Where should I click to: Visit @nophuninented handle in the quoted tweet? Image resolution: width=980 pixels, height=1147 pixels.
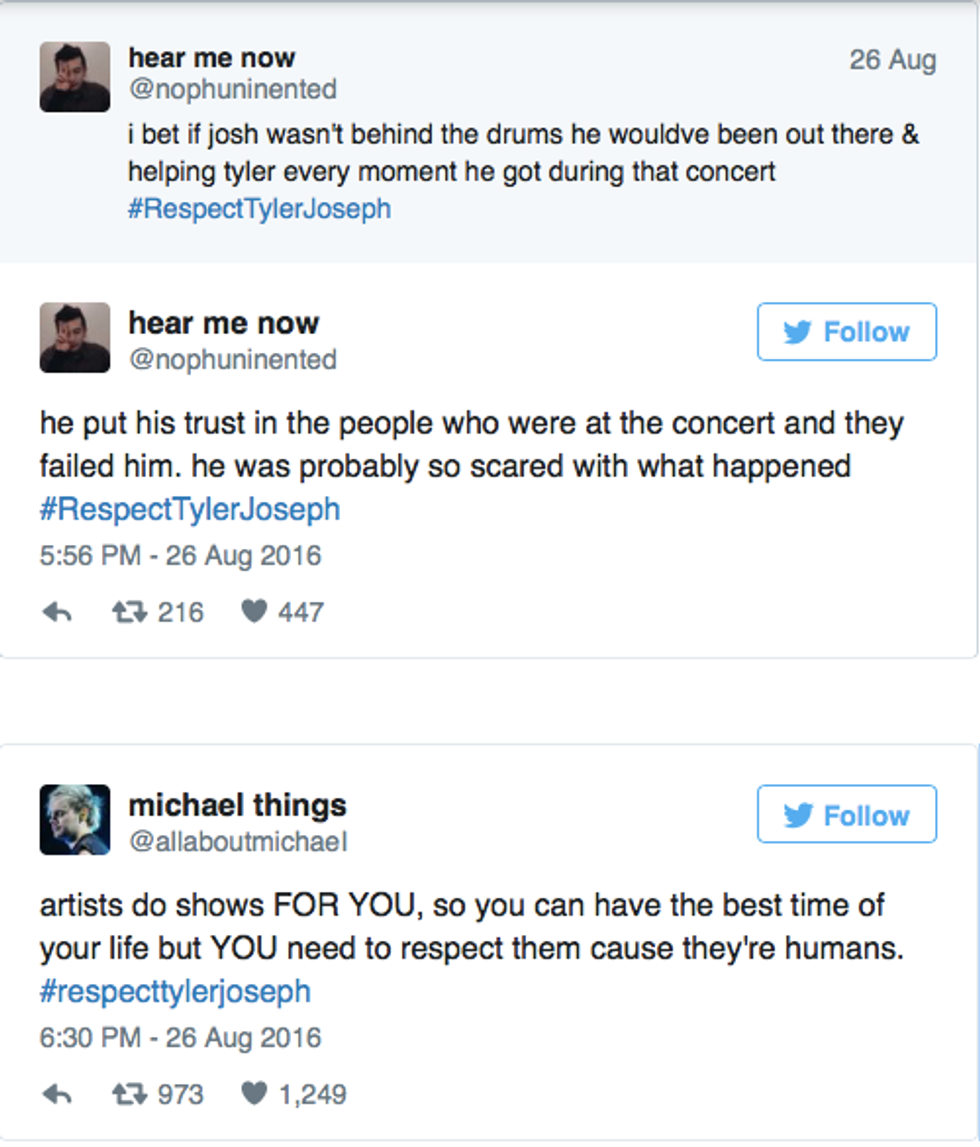232,89
